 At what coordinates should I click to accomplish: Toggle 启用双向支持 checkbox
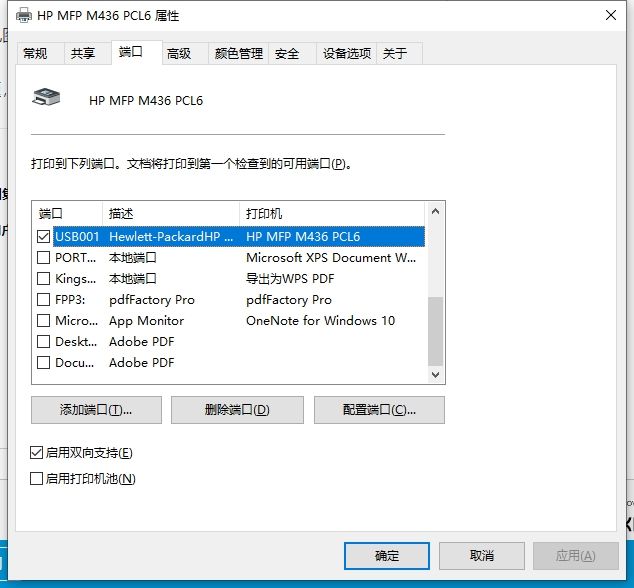pyautogui.click(x=37, y=453)
